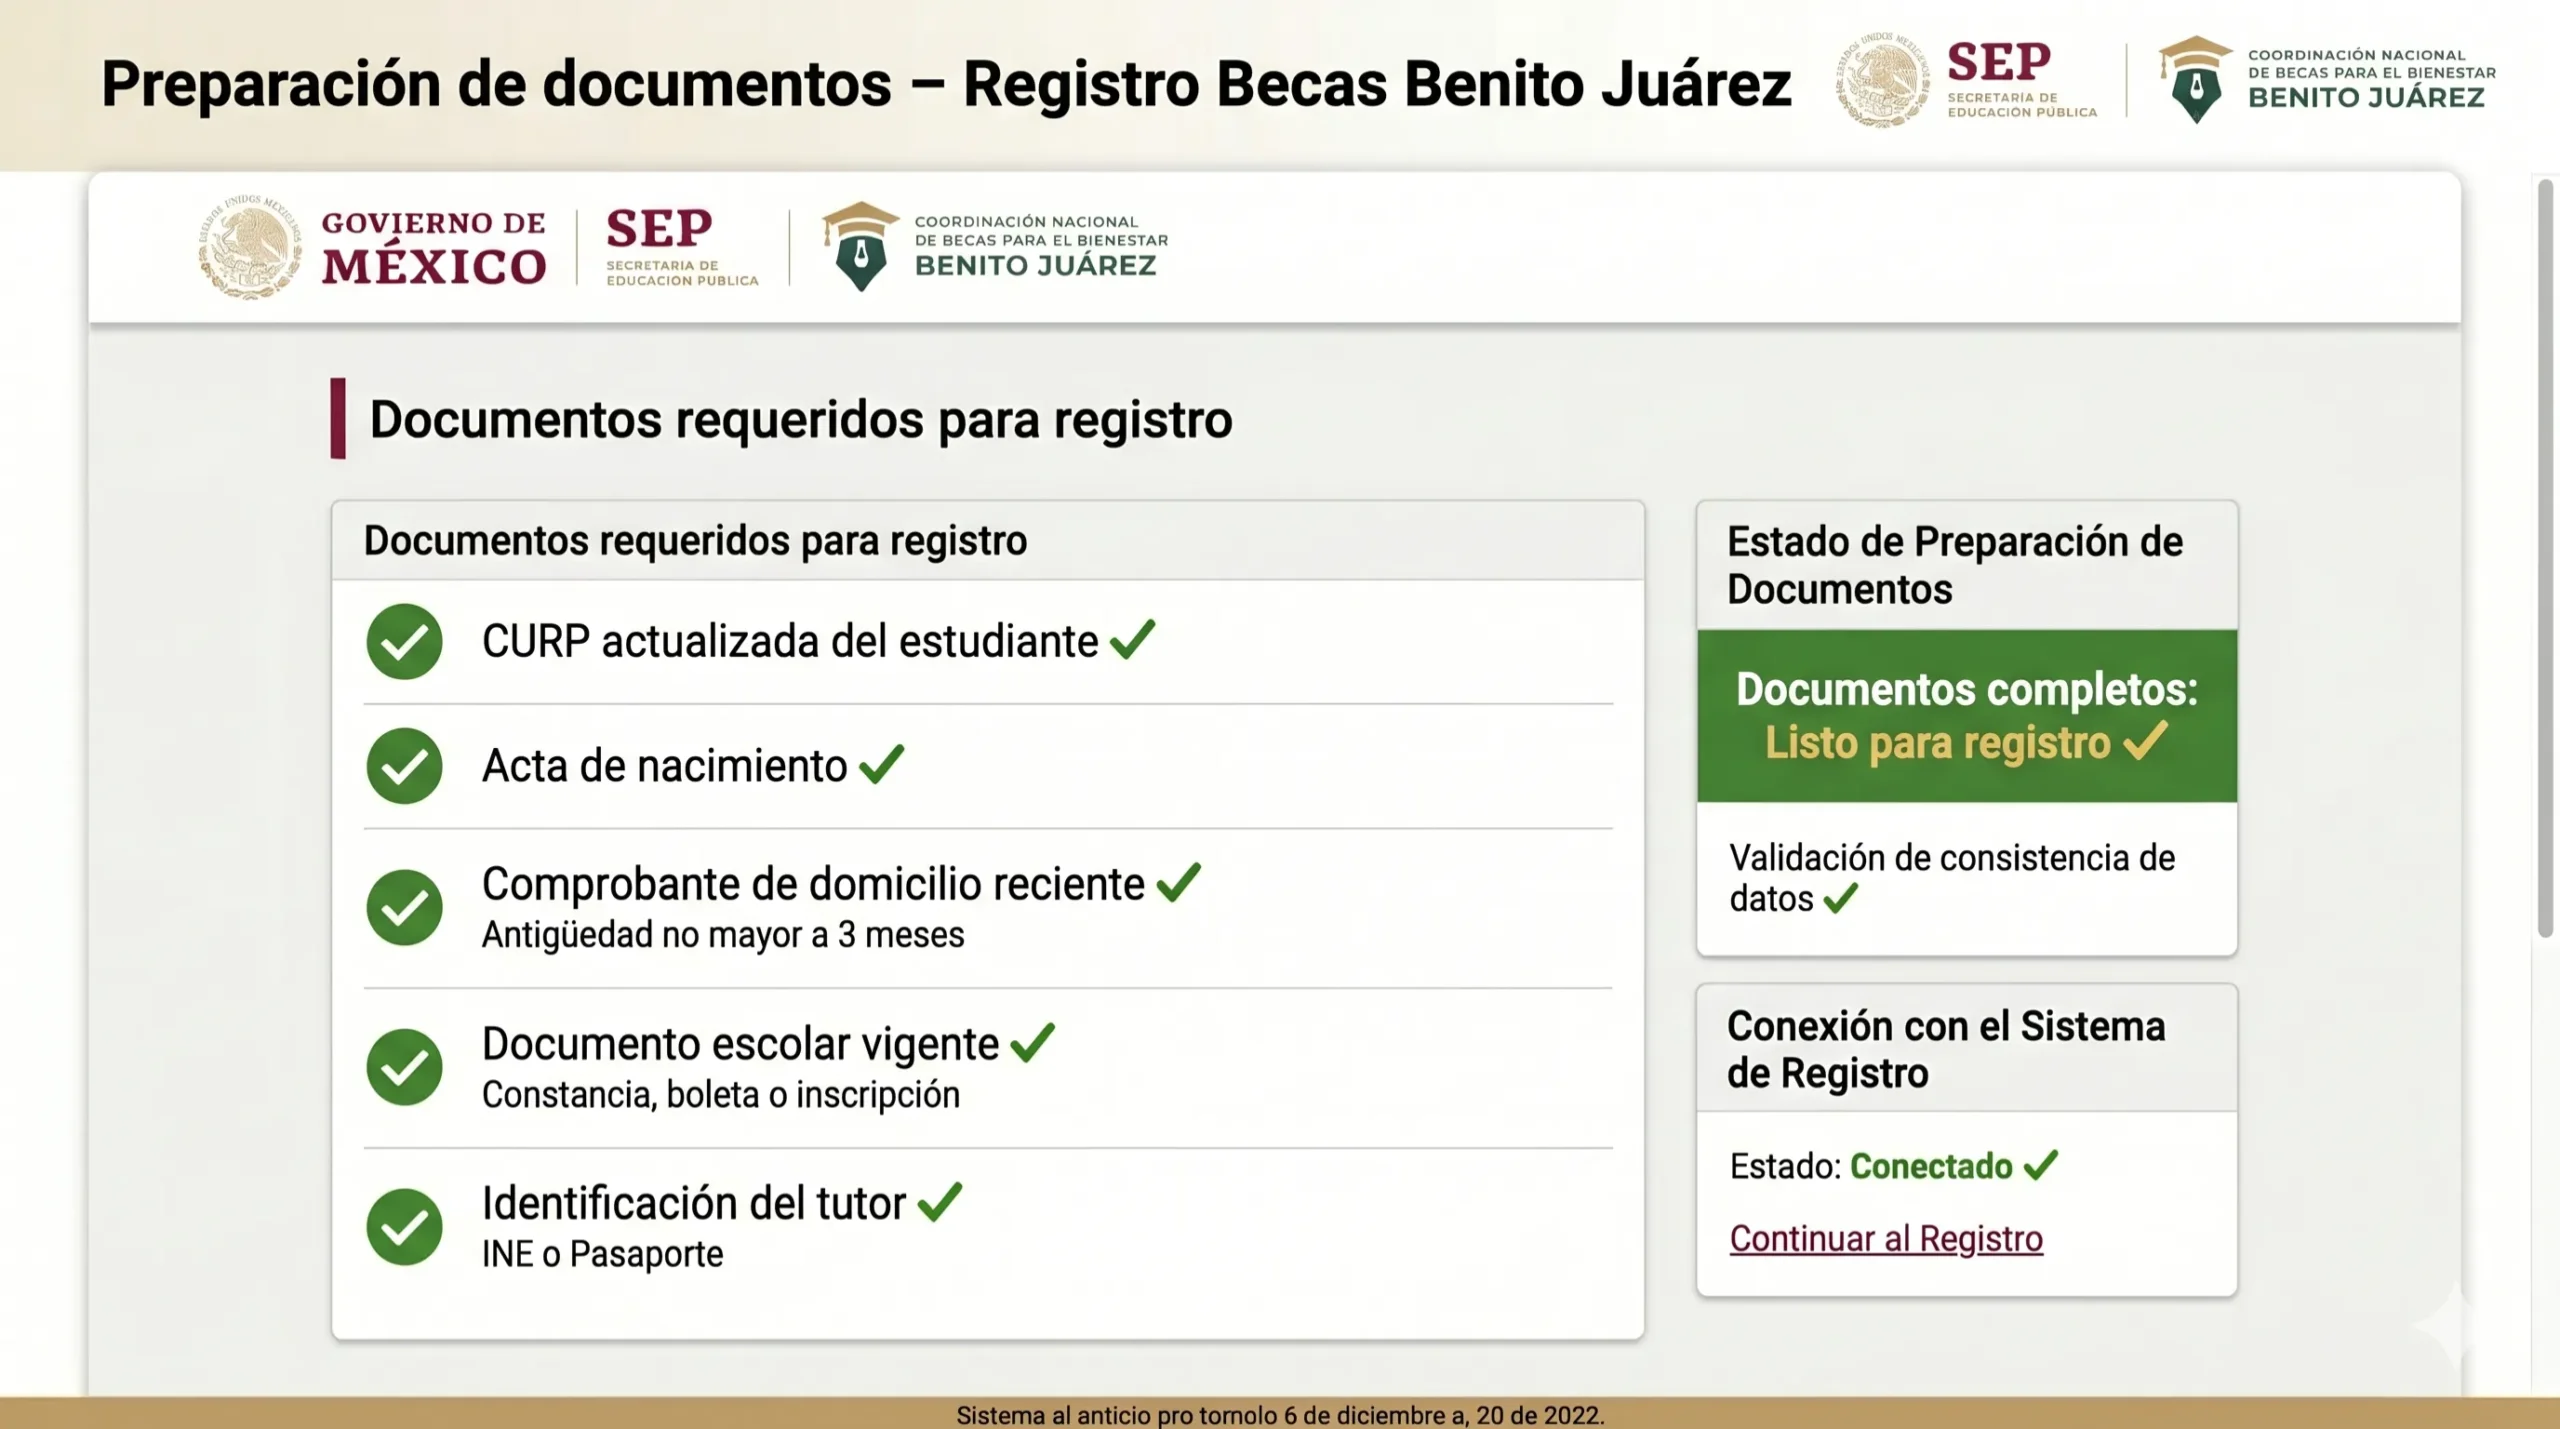Screen dimensions: 2560x1429
Task: Click the INE o Pasaporte note
Action: [602, 1254]
